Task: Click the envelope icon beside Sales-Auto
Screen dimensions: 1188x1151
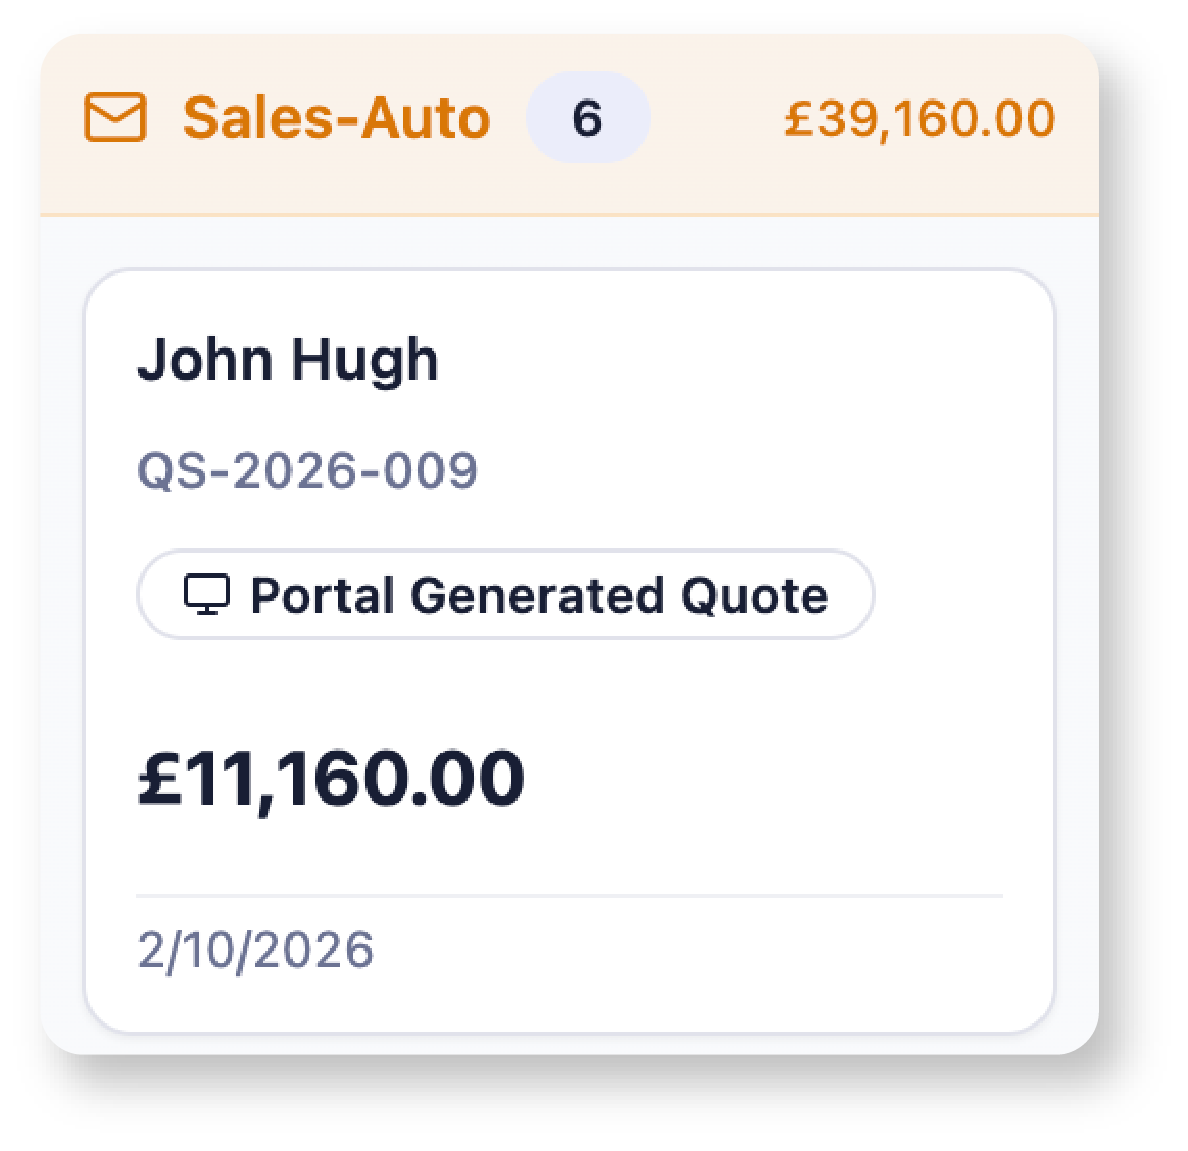Action: 116,118
